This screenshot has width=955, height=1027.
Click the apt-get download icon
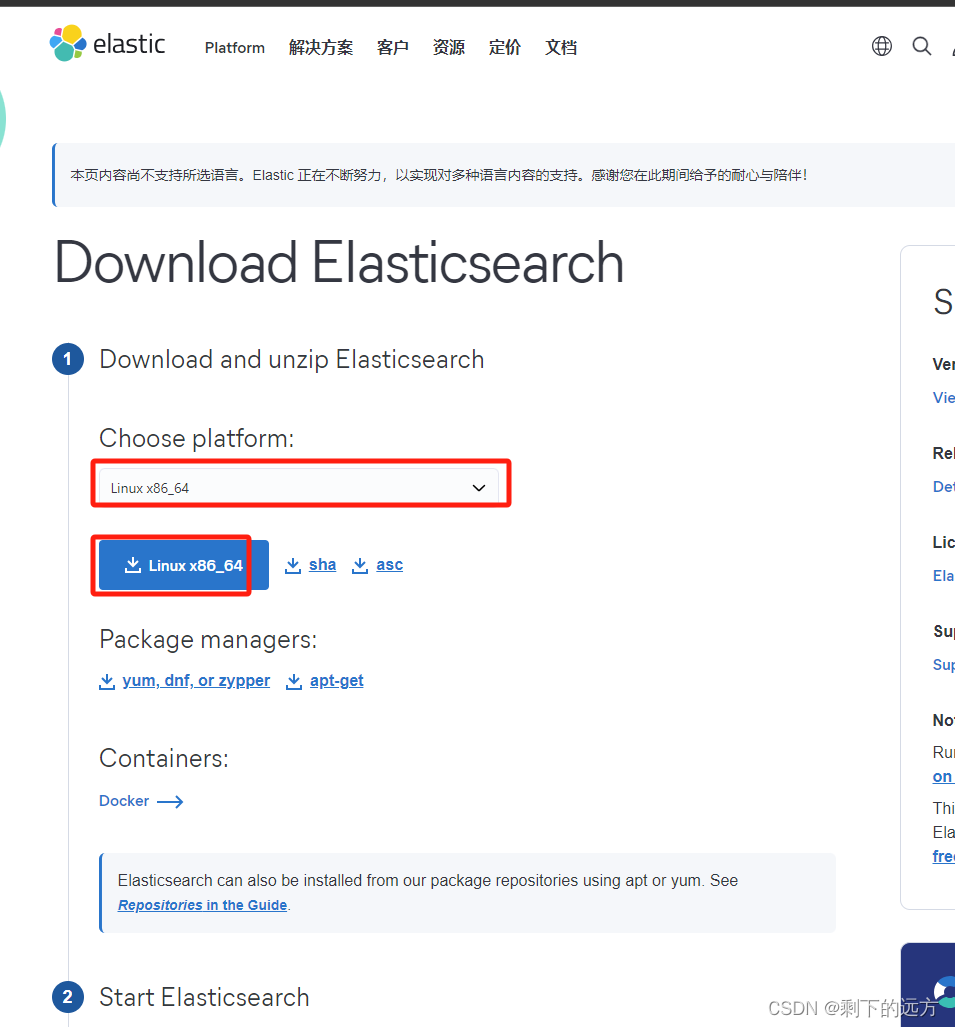[x=294, y=681]
